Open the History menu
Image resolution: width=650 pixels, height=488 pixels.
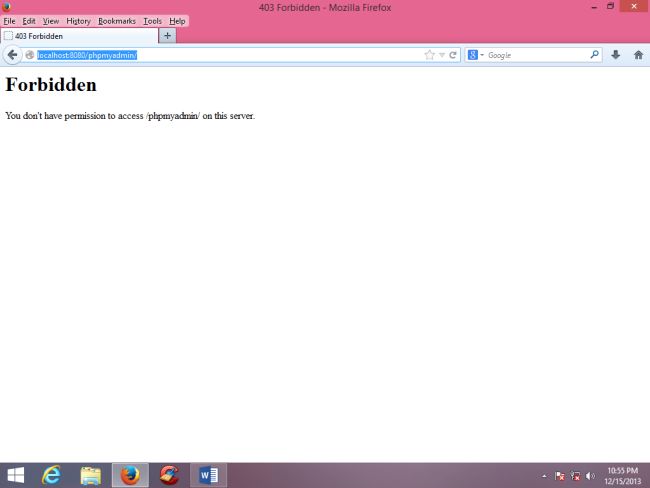tap(78, 21)
